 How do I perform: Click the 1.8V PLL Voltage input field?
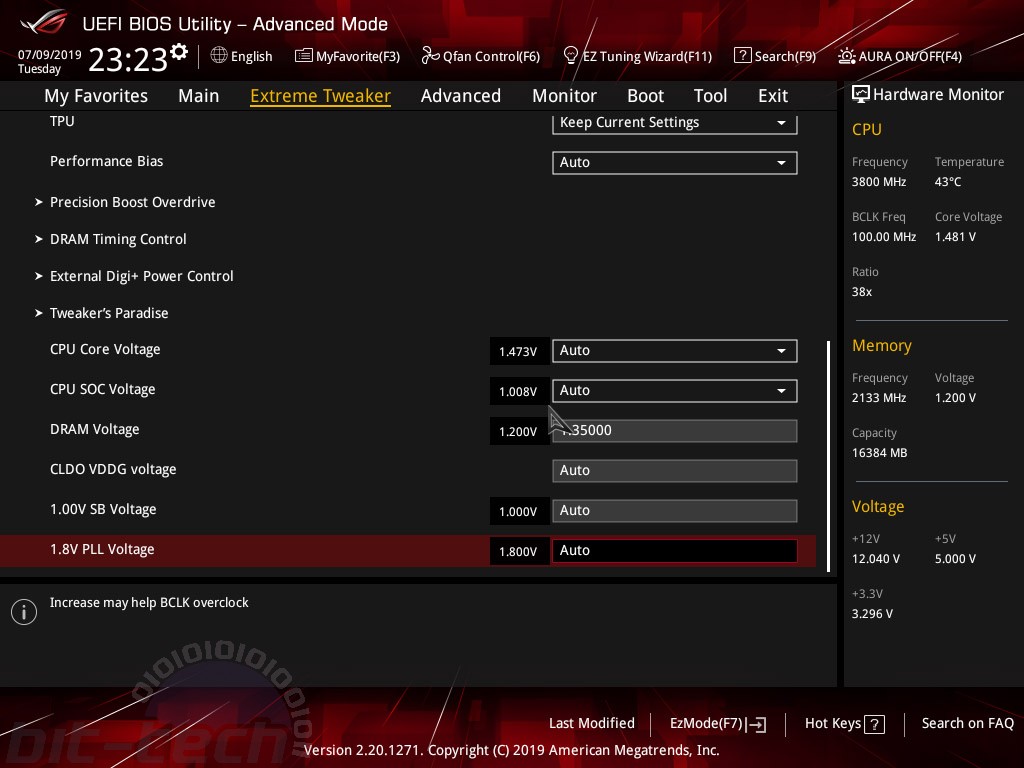coord(675,551)
